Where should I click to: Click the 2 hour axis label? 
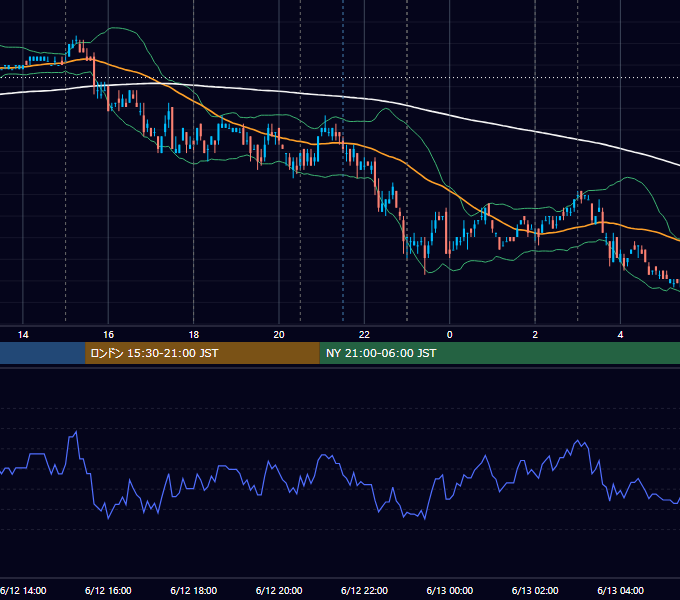535,335
